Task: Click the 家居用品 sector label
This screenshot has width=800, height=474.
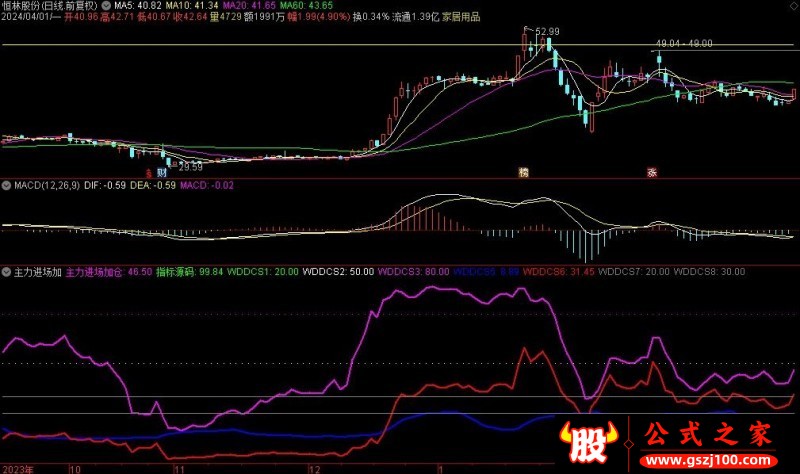Action: [461, 17]
